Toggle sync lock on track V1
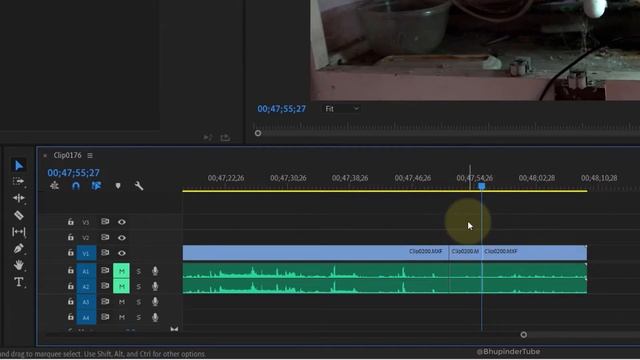The height and width of the screenshot is (360, 640). 105,253
